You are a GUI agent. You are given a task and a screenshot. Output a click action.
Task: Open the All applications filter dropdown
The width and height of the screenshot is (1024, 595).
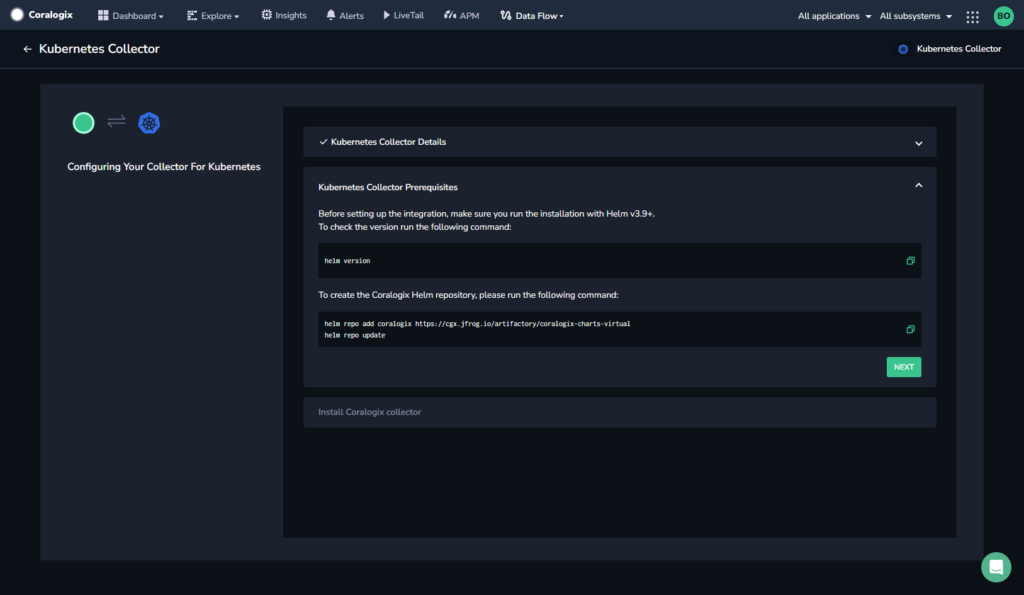click(x=834, y=16)
